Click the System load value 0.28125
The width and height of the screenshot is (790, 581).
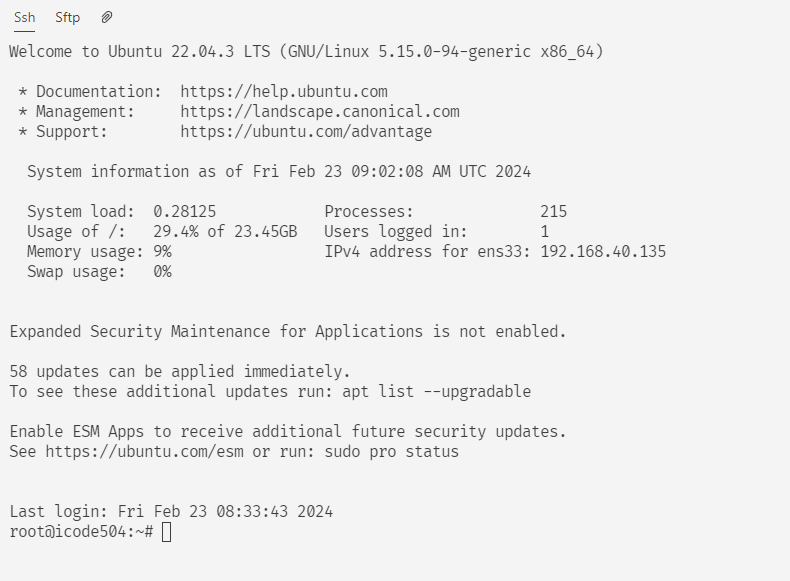[x=184, y=212]
